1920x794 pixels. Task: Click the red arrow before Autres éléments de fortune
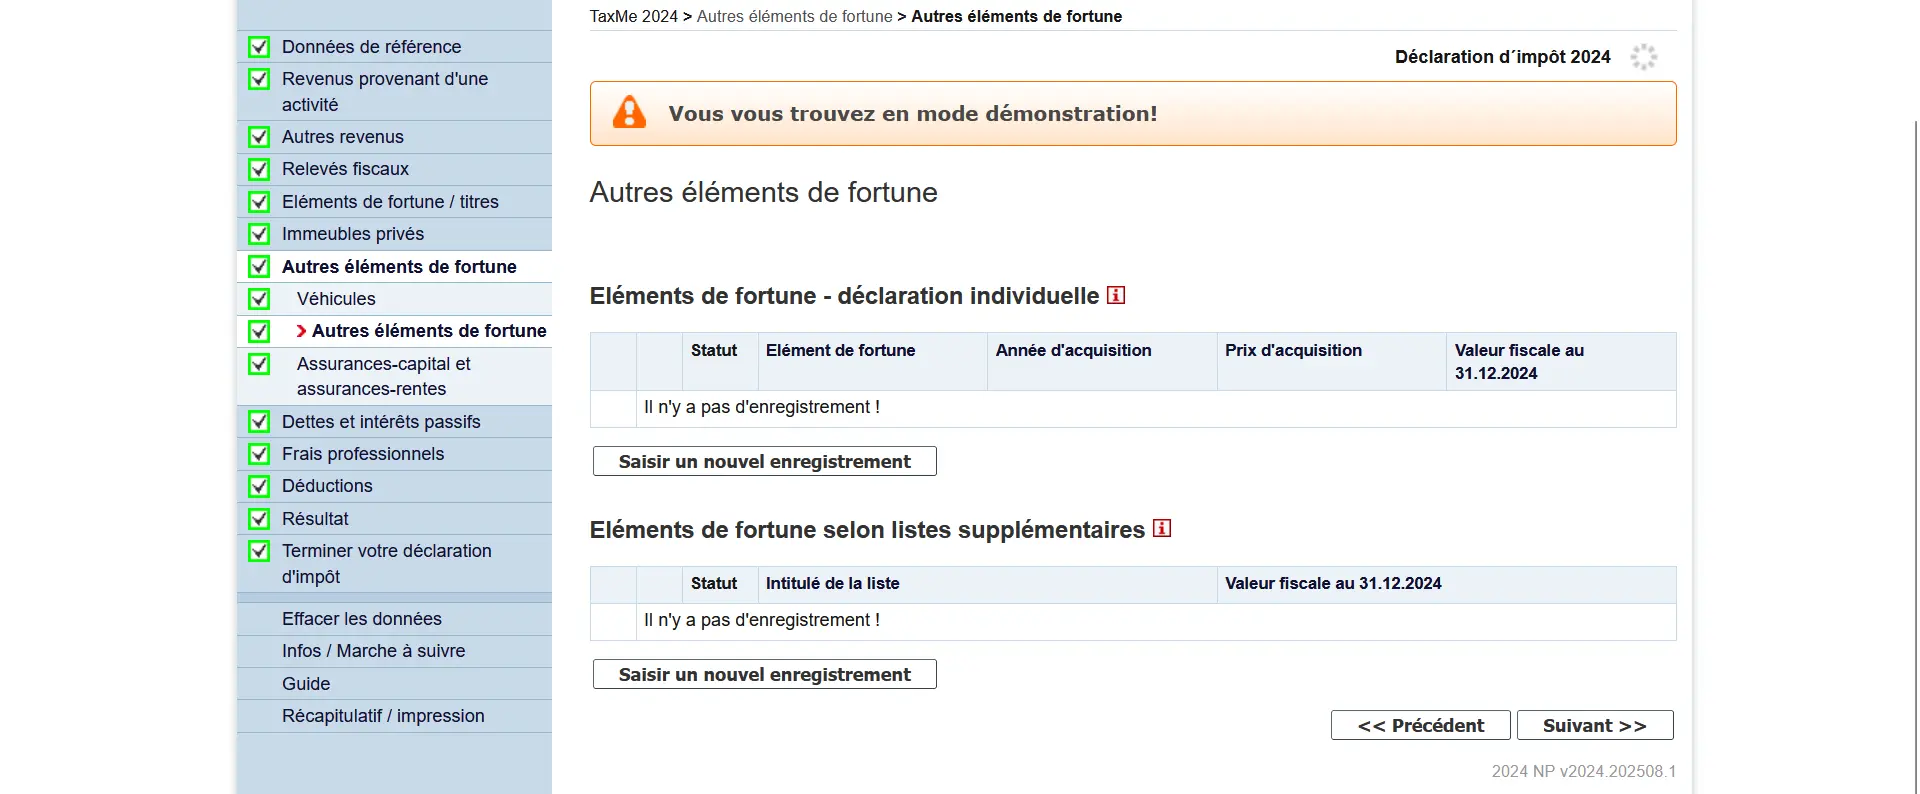302,331
